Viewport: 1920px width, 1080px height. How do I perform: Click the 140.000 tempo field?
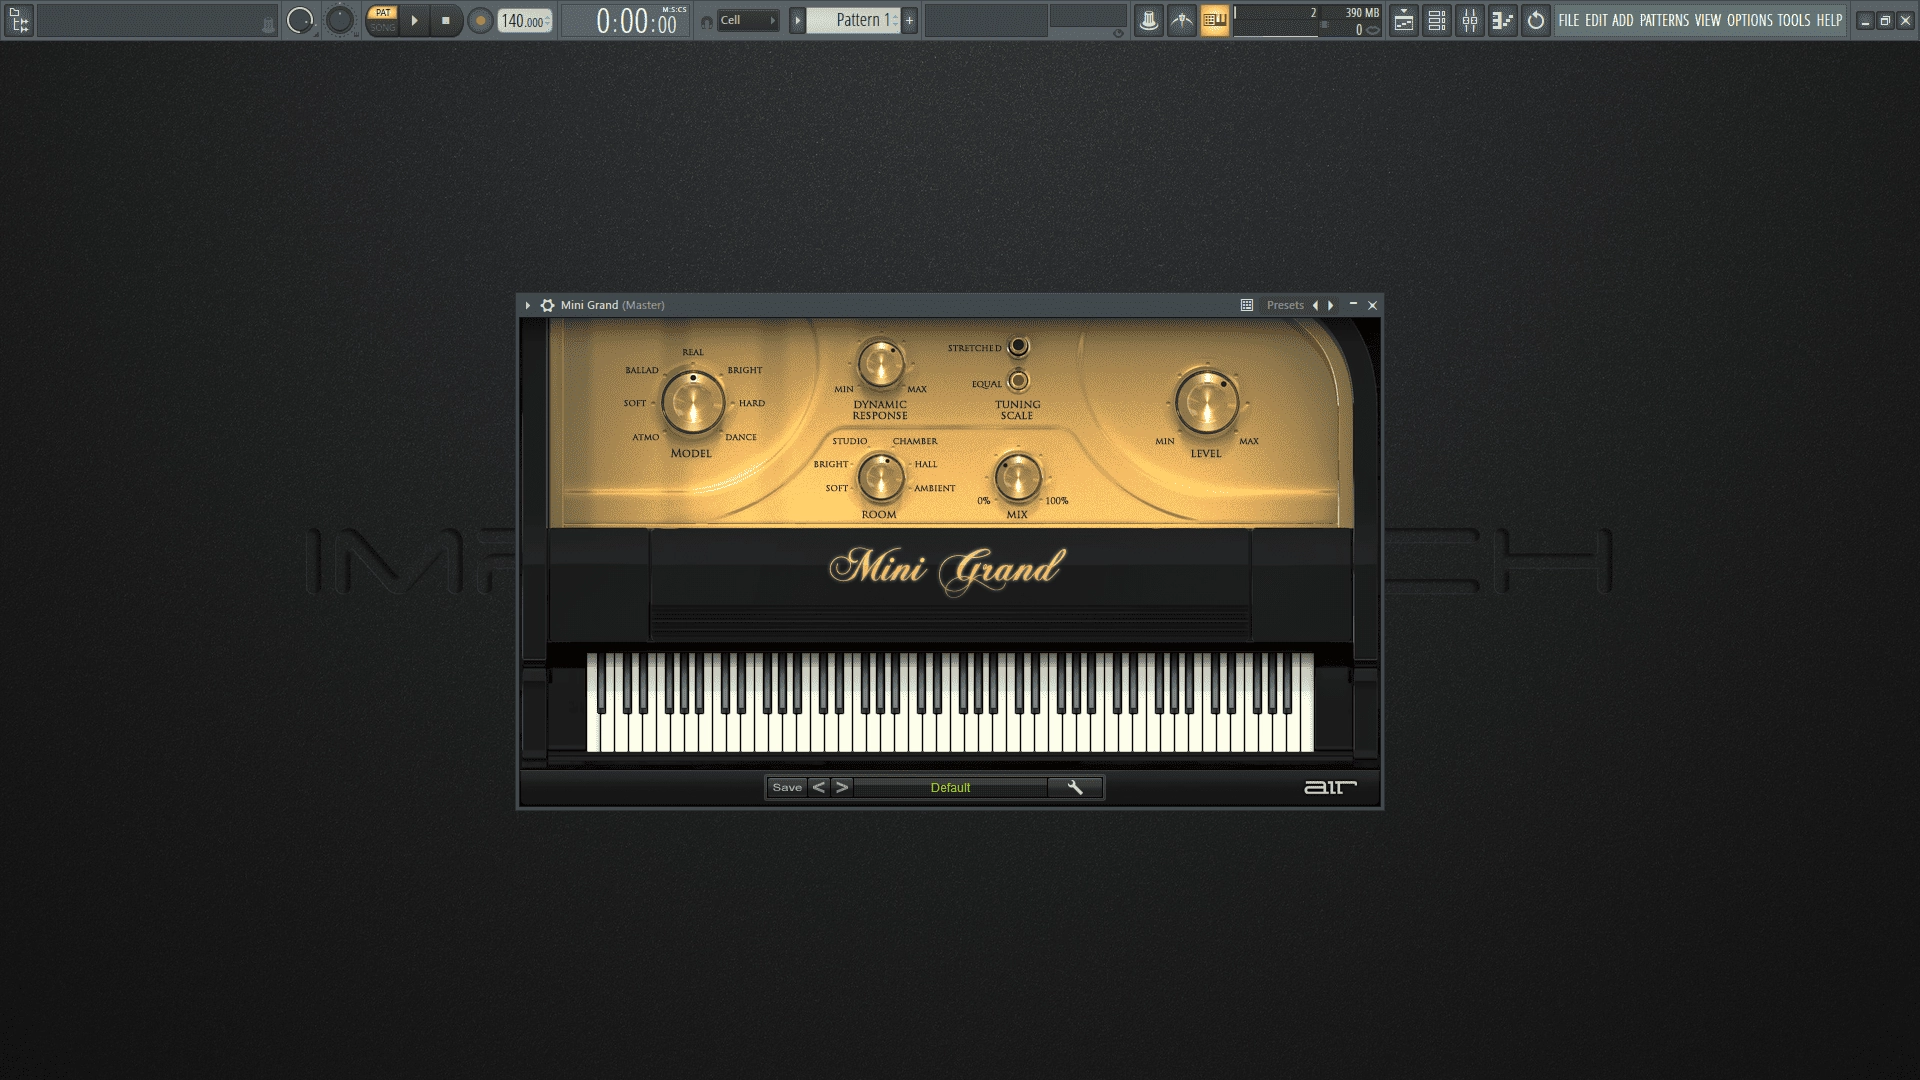(525, 21)
